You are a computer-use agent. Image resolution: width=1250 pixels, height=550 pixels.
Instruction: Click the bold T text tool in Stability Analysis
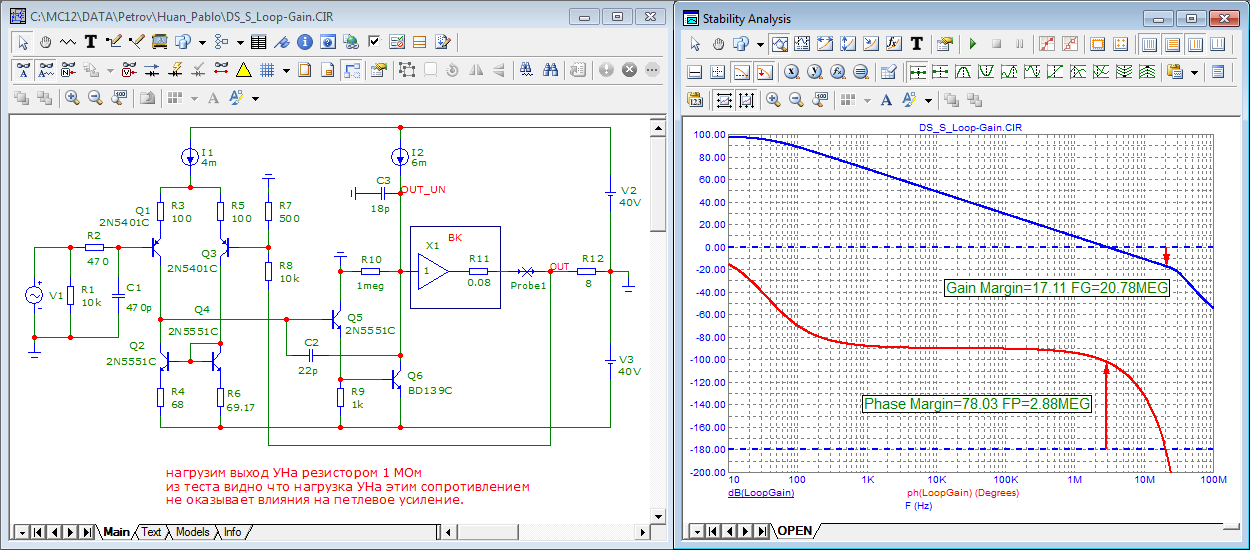pyautogui.click(x=916, y=44)
